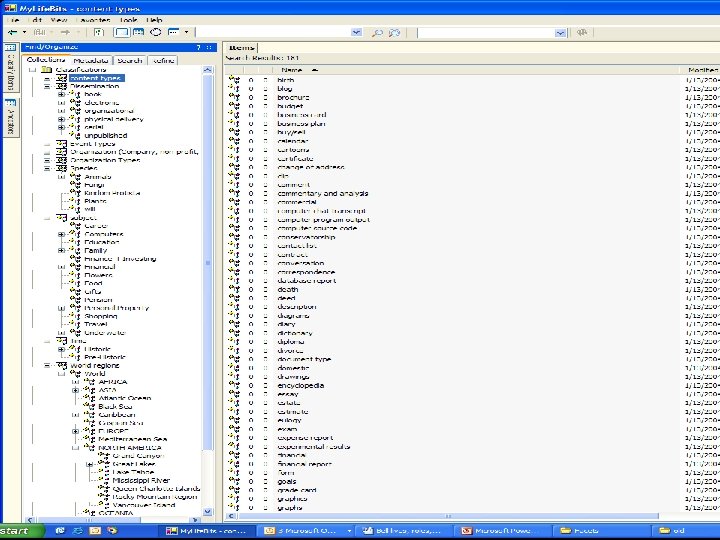The width and height of the screenshot is (720, 540).
Task: Select the correspondence list row
Action: coord(472,272)
